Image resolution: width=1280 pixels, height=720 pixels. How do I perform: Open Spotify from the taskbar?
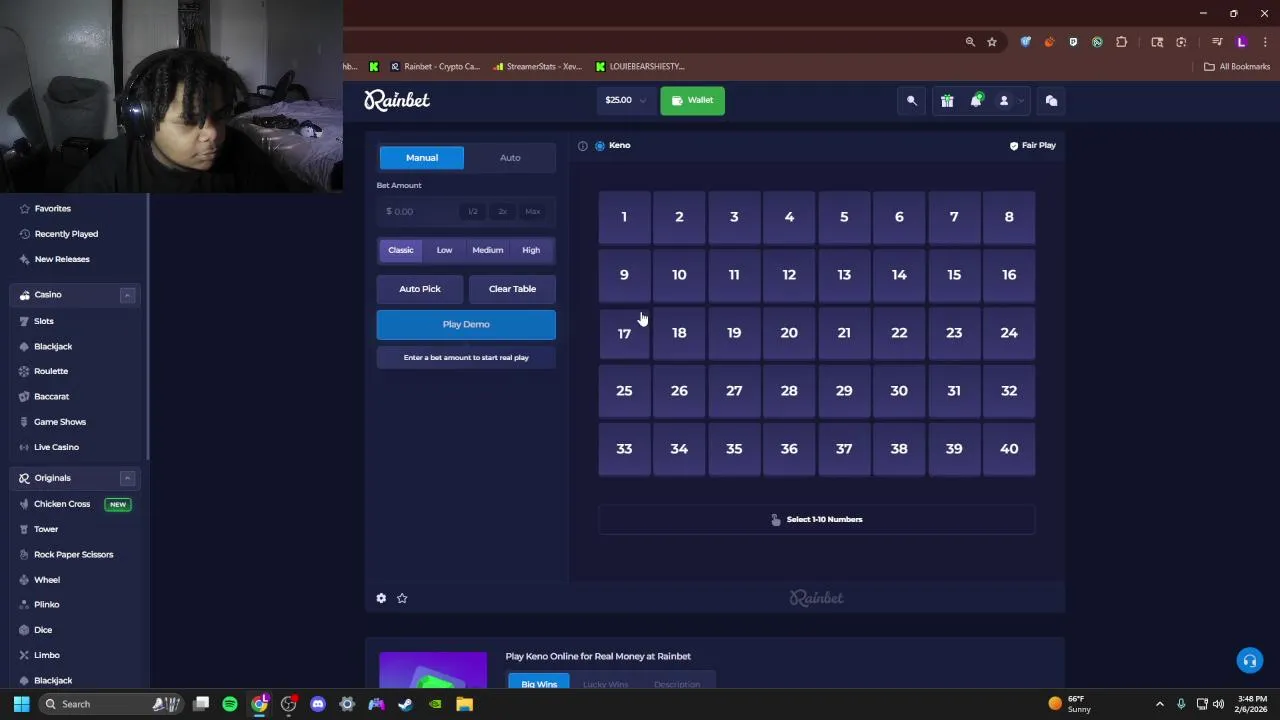(x=230, y=704)
